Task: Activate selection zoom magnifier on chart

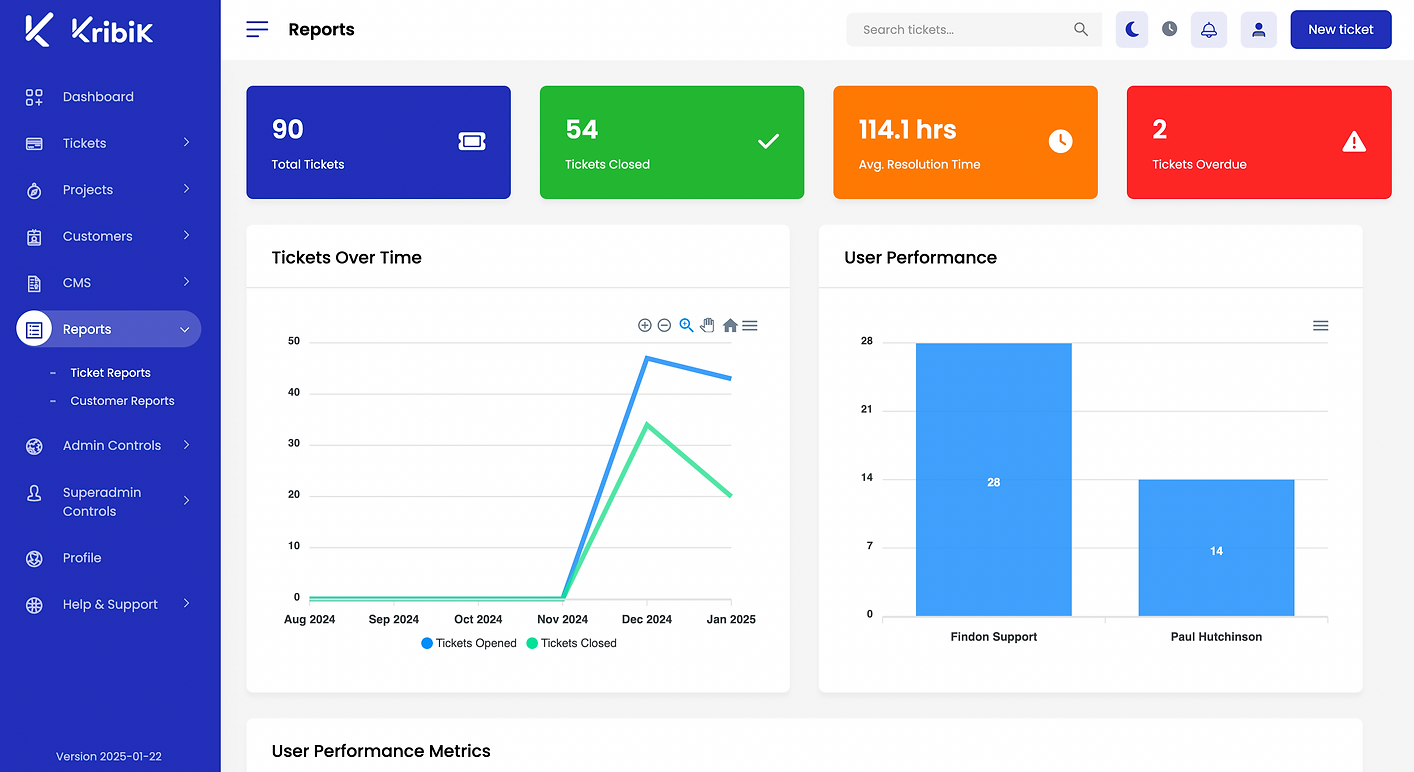Action: [686, 325]
